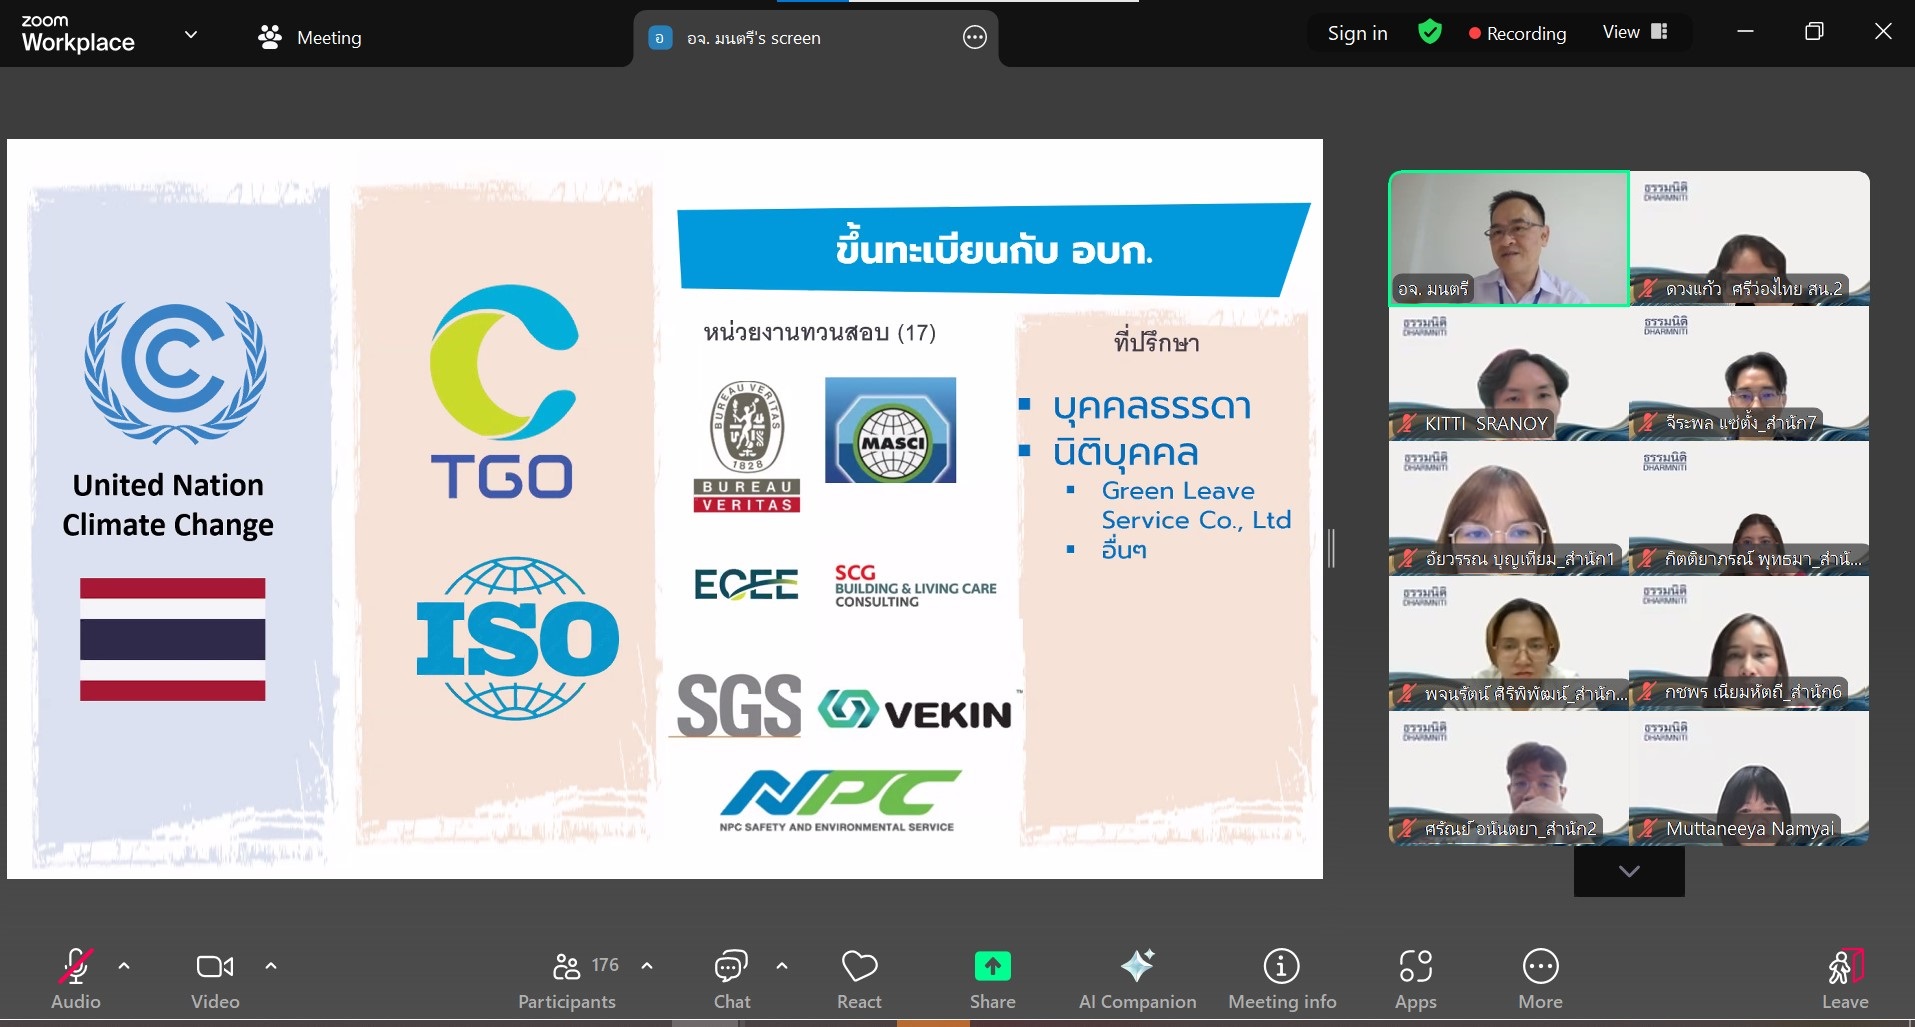Image resolution: width=1915 pixels, height=1027 pixels.
Task: Click 'ที่ปรึกษา' heading text
Action: (x=1156, y=342)
